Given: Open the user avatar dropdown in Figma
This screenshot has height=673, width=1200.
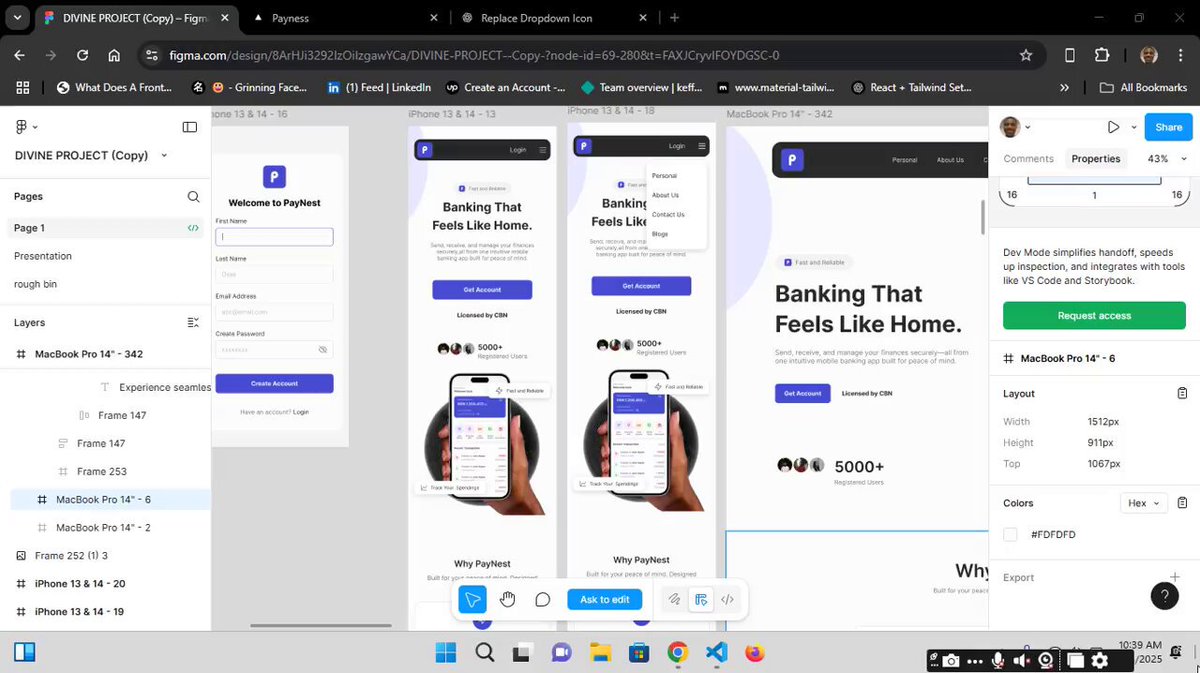Looking at the screenshot, I should 1017,127.
